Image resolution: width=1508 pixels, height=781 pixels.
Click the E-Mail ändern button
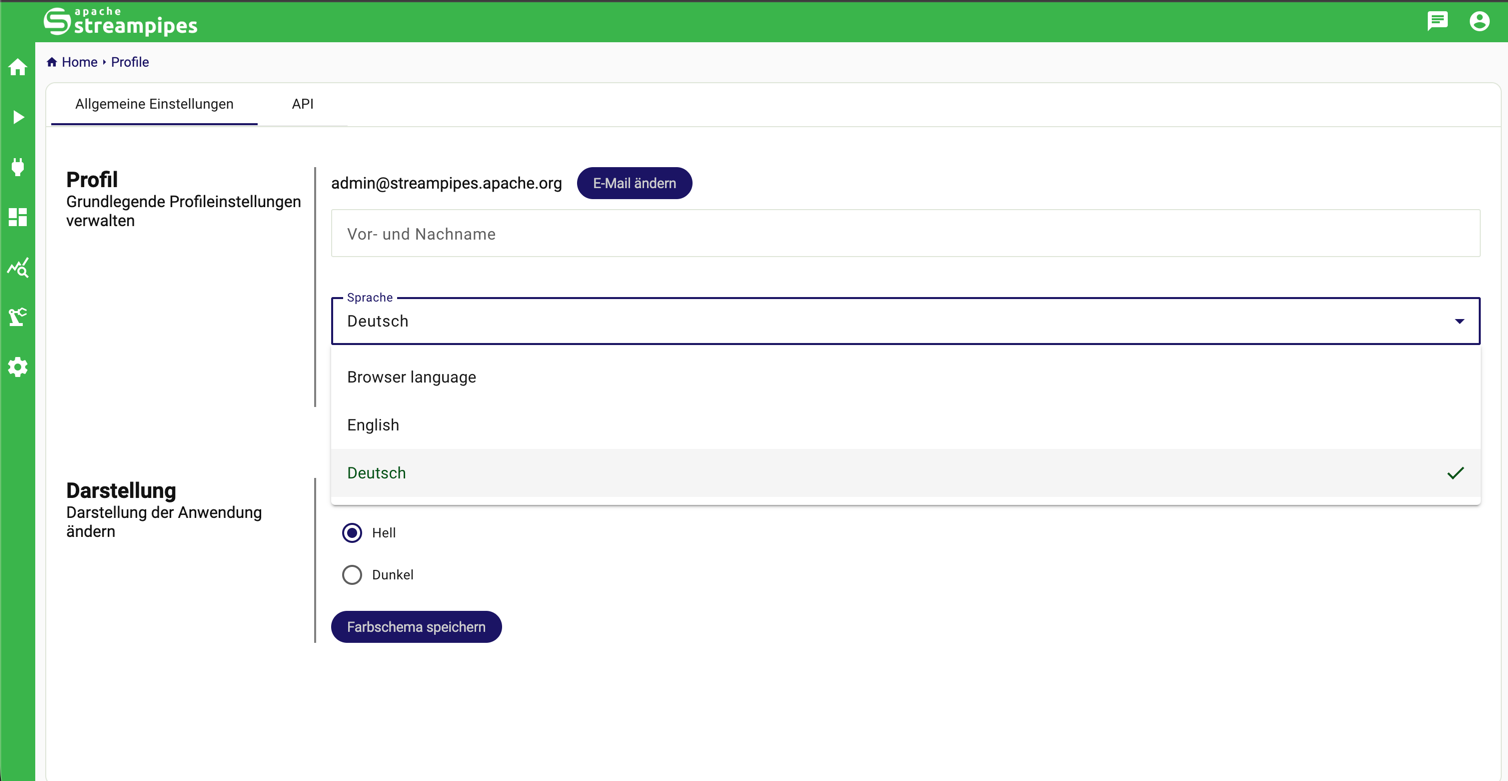point(634,183)
